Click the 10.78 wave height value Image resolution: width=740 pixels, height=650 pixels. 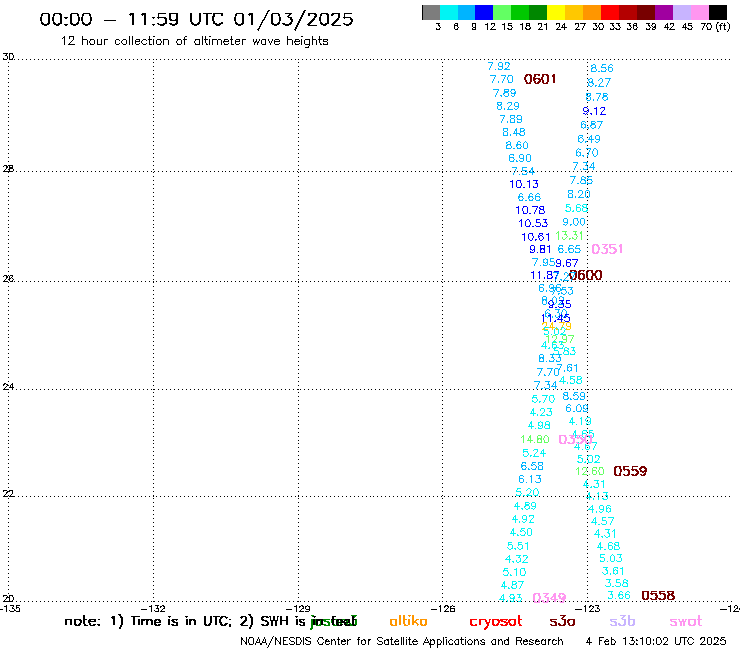tap(530, 210)
